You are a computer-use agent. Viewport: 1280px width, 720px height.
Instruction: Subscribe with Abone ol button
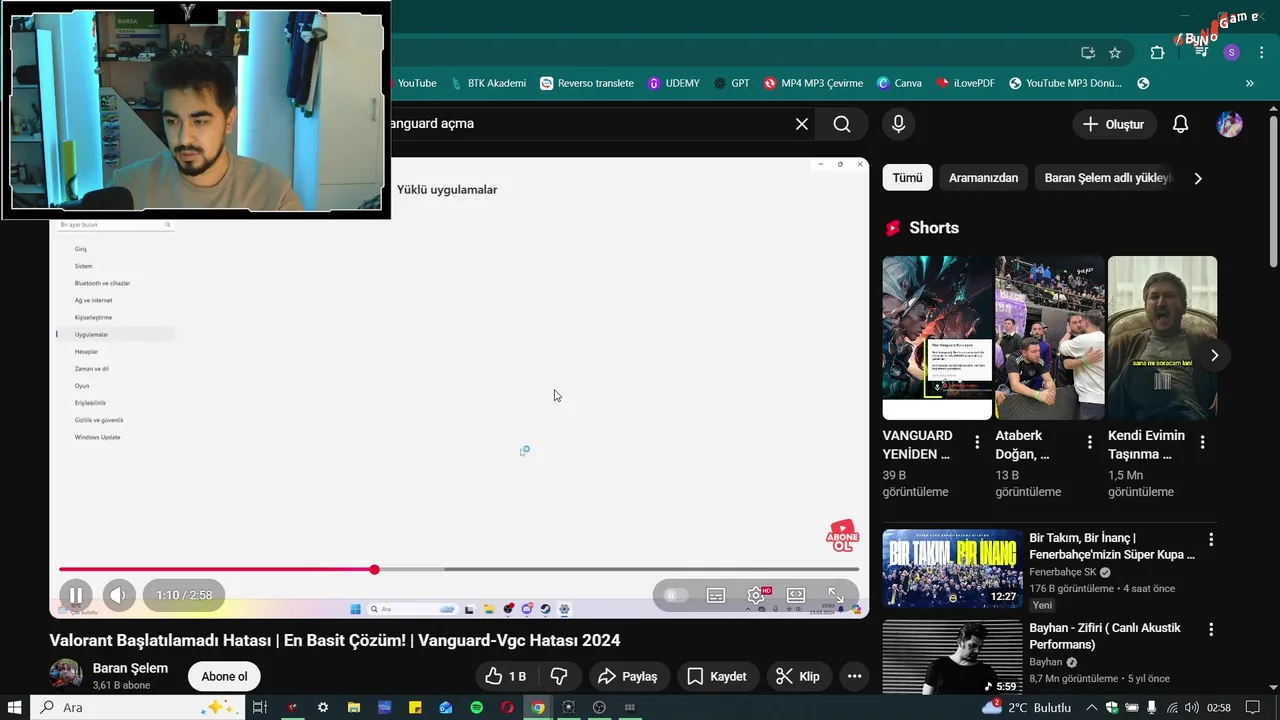coord(224,677)
